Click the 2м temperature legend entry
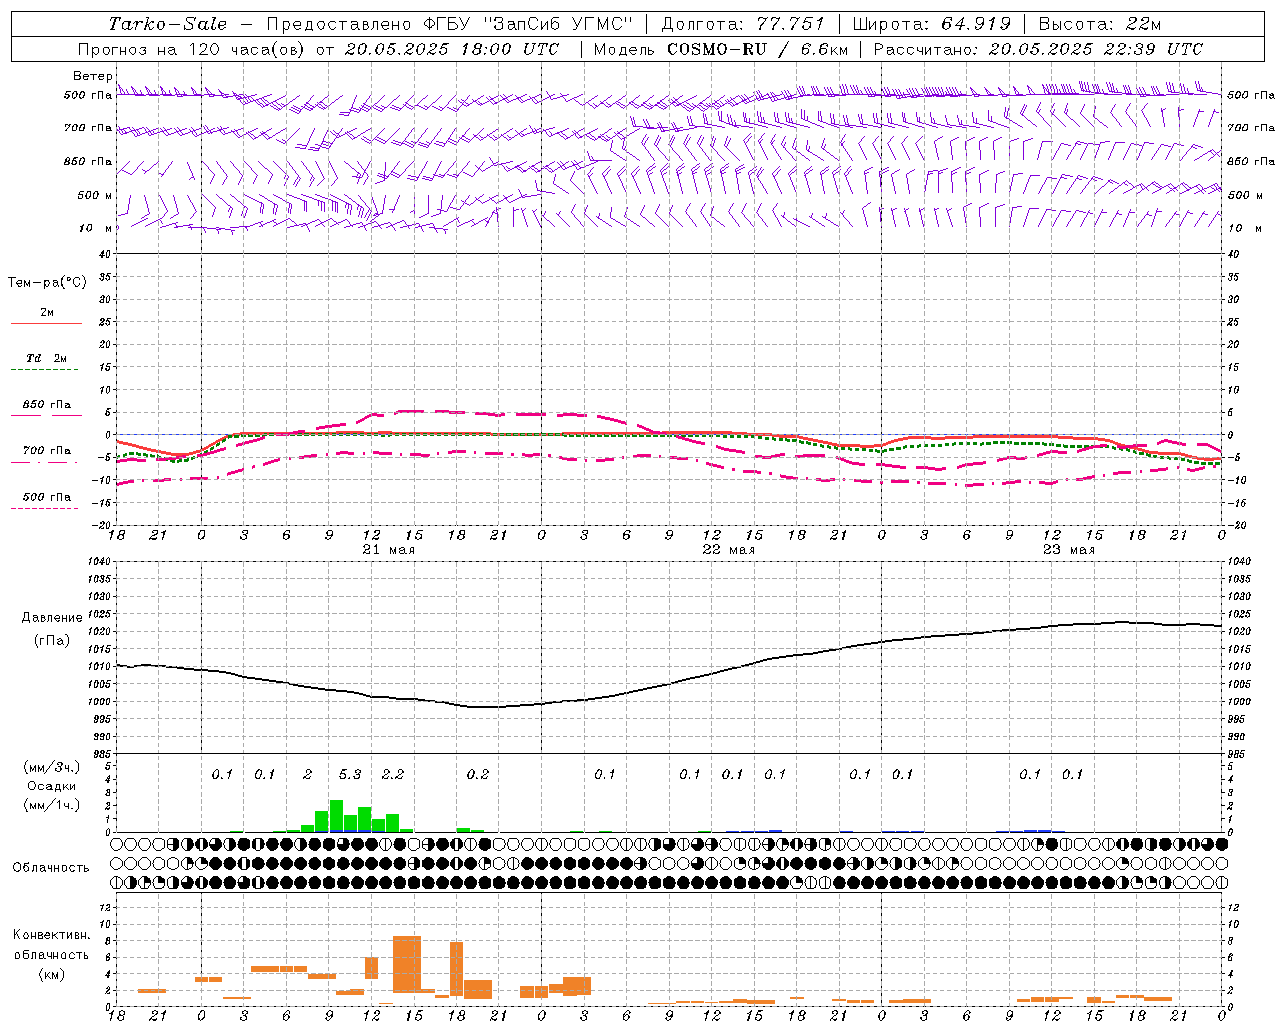1280x1024 pixels. pos(47,313)
